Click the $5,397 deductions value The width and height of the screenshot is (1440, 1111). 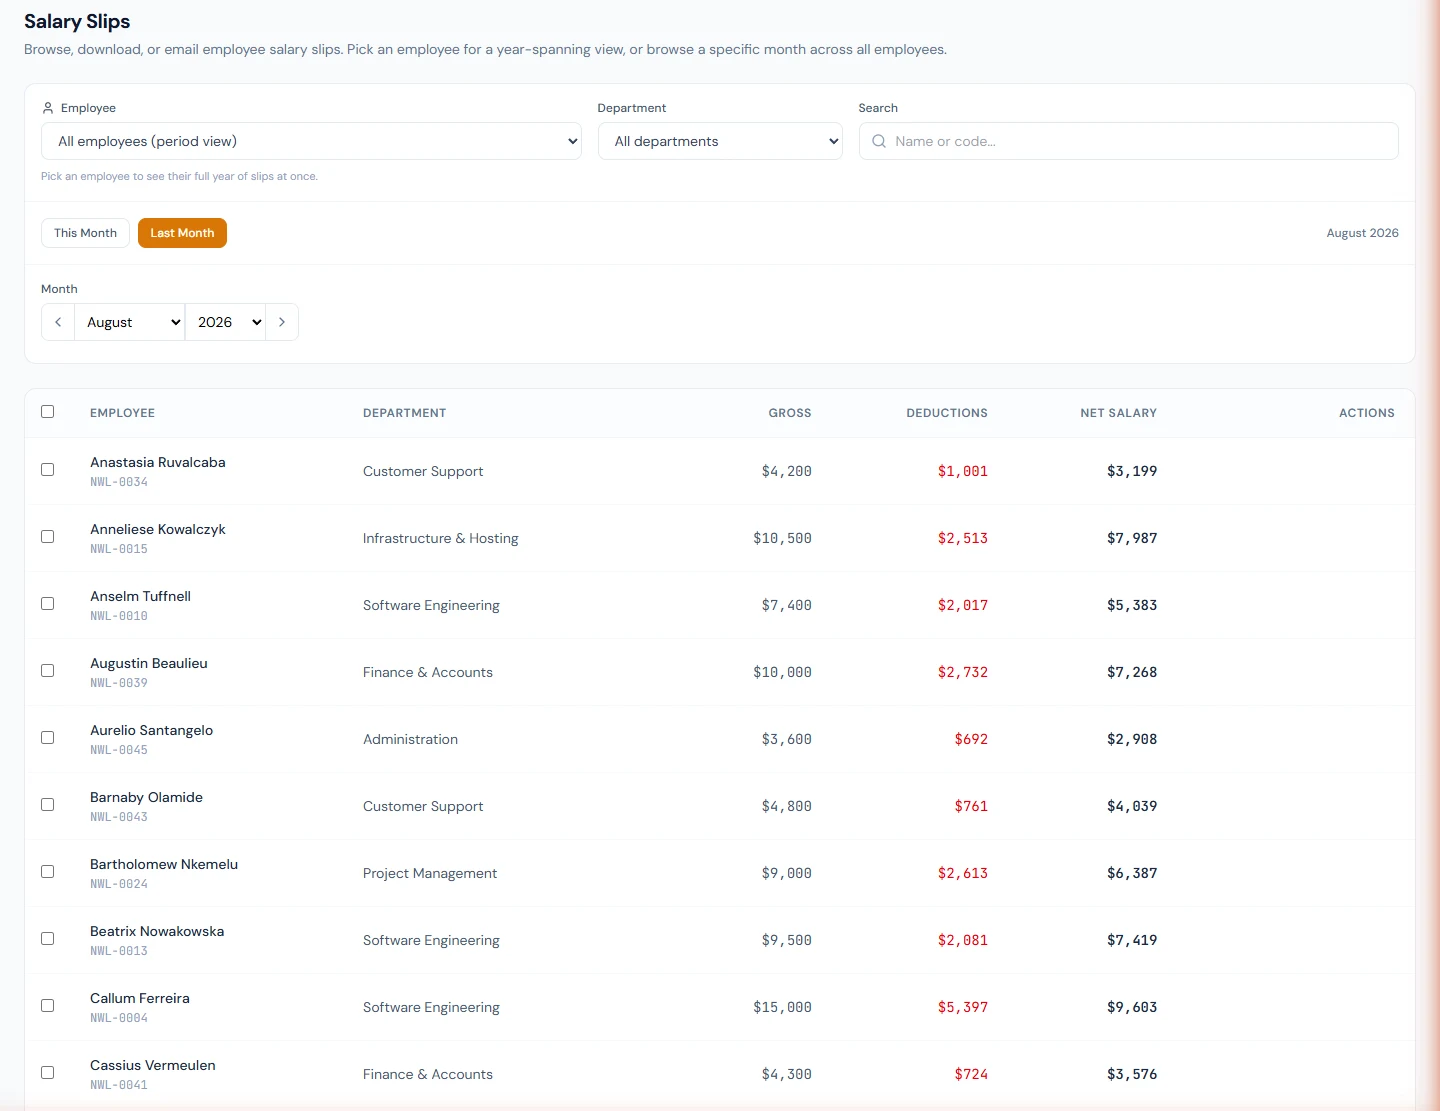click(x=963, y=1007)
